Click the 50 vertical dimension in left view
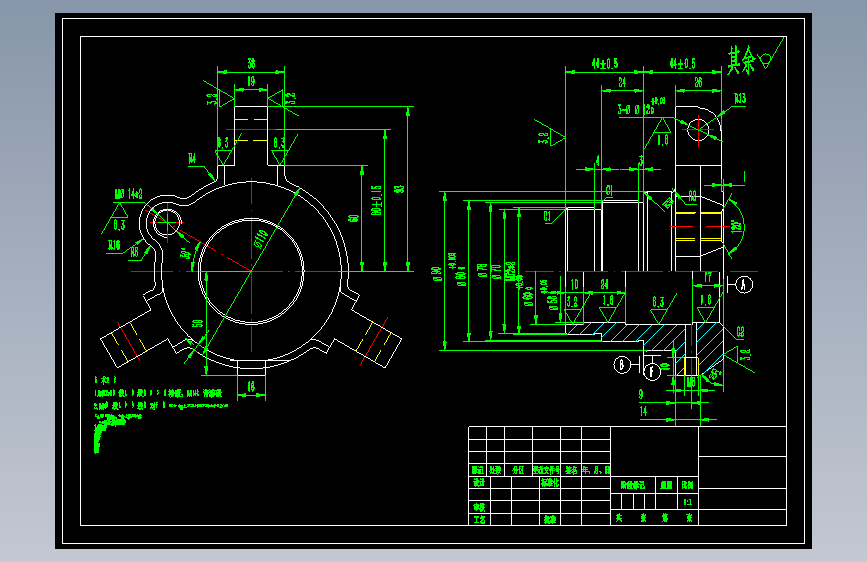The width and height of the screenshot is (867, 562). point(197,323)
